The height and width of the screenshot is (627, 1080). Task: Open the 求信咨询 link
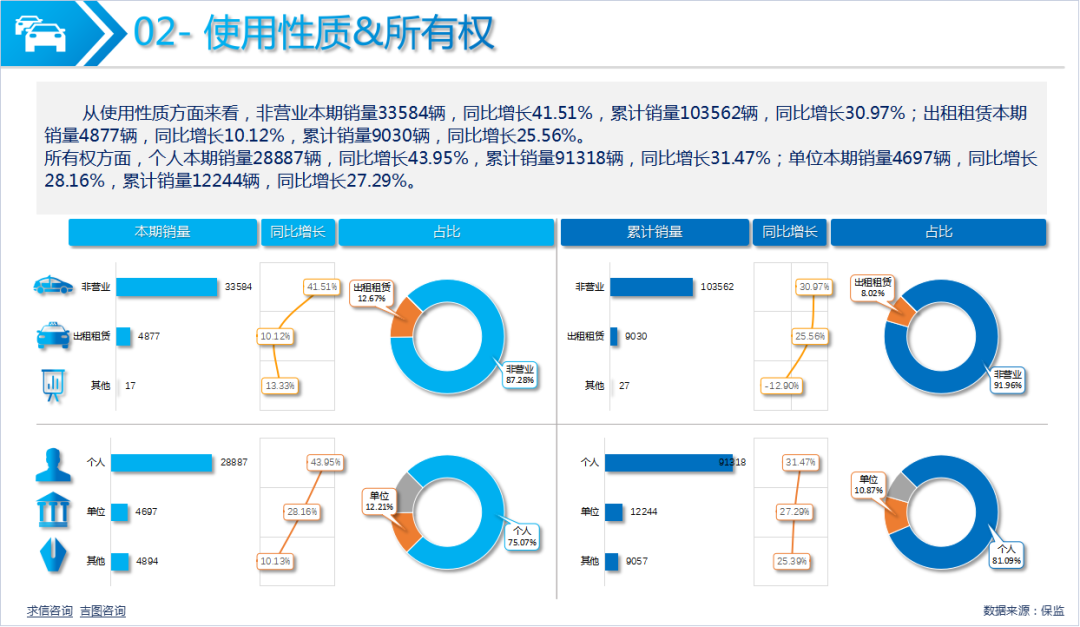50,611
